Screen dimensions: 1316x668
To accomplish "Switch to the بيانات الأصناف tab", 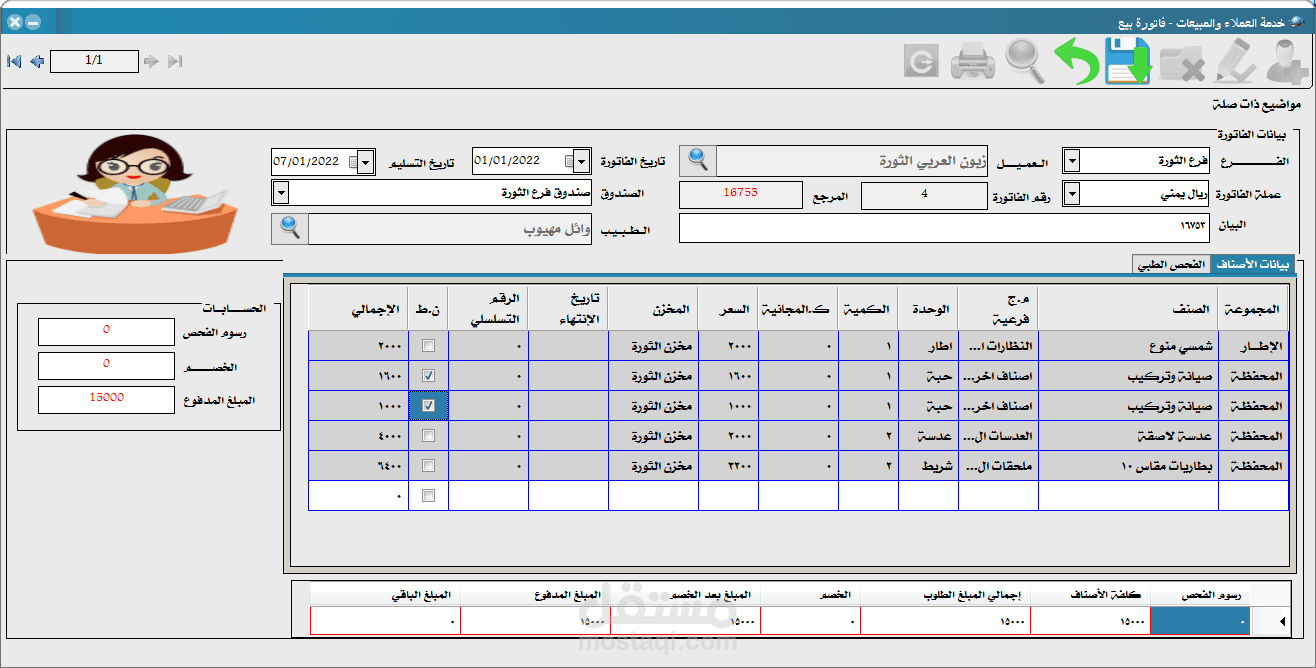I will 1252,264.
